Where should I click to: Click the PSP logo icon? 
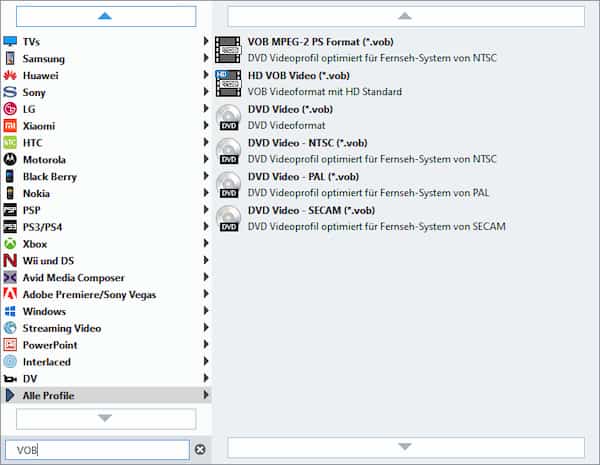pos(10,210)
